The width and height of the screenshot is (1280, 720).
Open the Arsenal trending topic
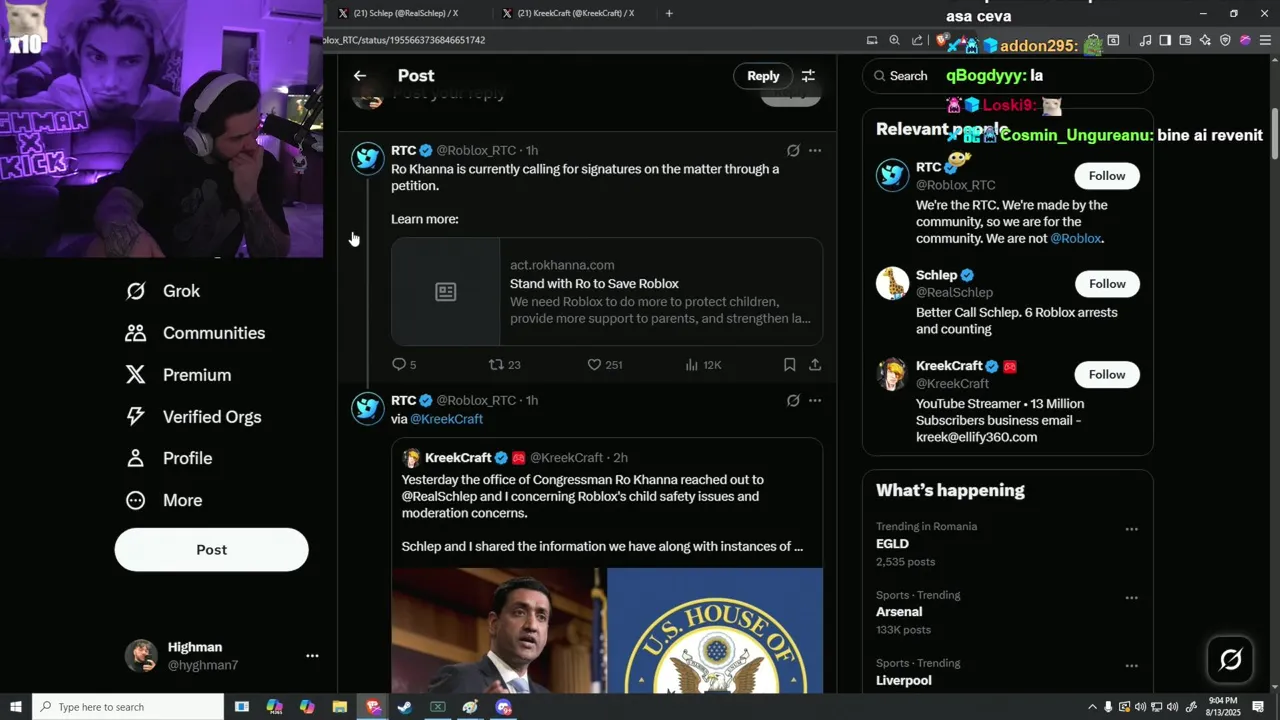1007,612
